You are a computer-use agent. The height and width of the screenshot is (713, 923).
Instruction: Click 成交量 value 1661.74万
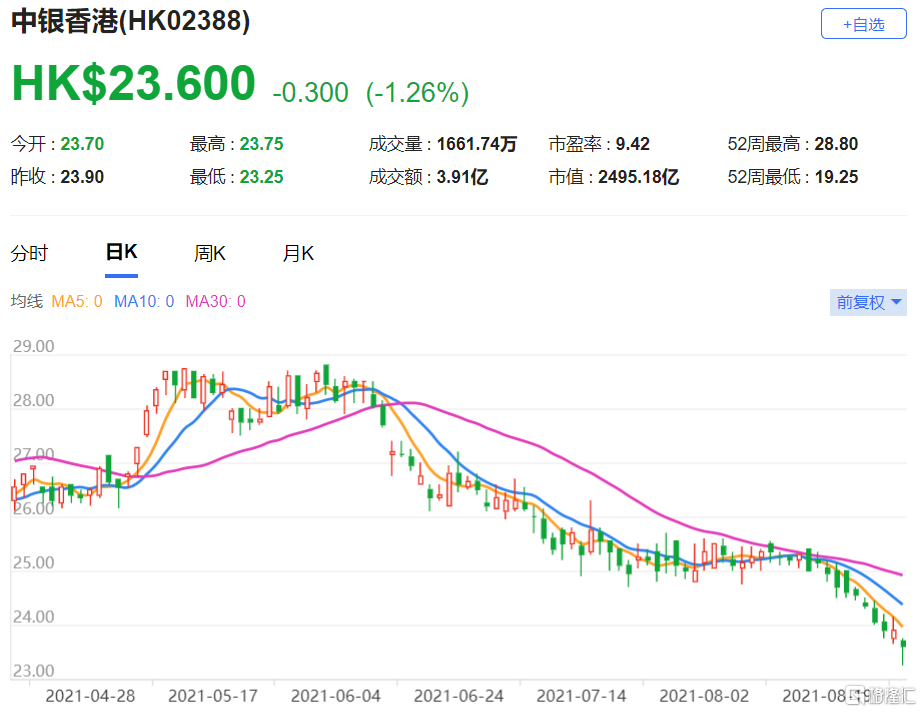coord(477,144)
